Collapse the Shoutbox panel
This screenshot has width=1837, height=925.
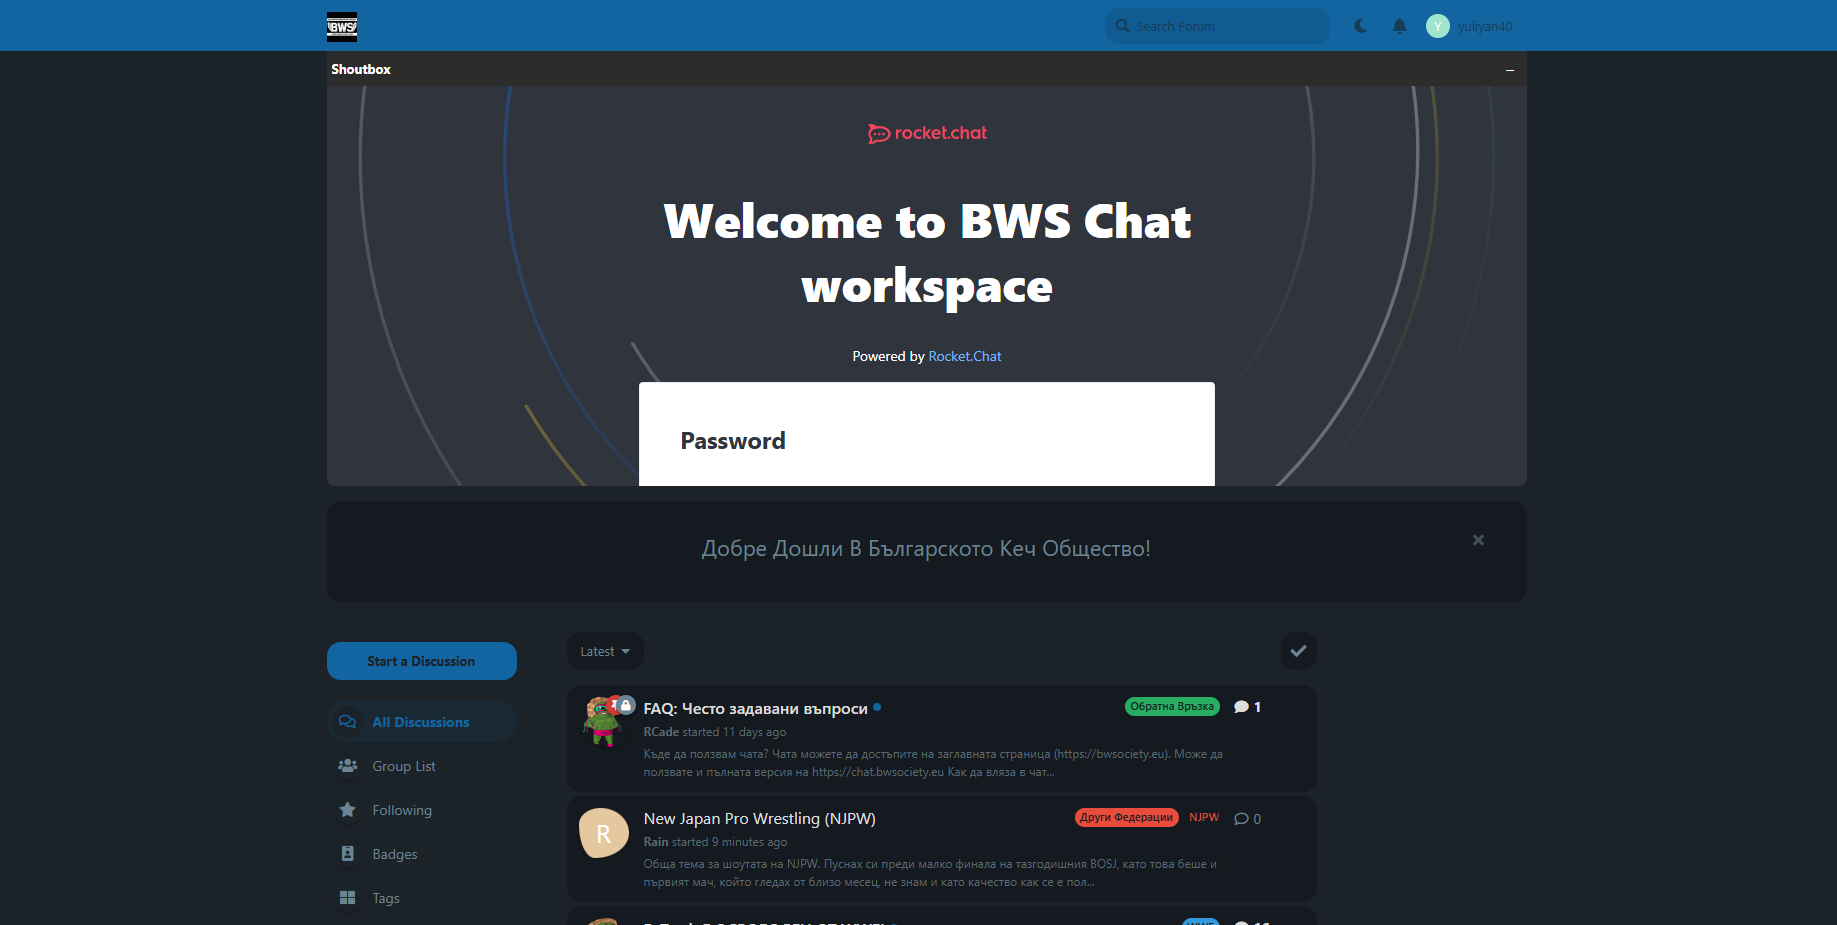click(x=1510, y=70)
